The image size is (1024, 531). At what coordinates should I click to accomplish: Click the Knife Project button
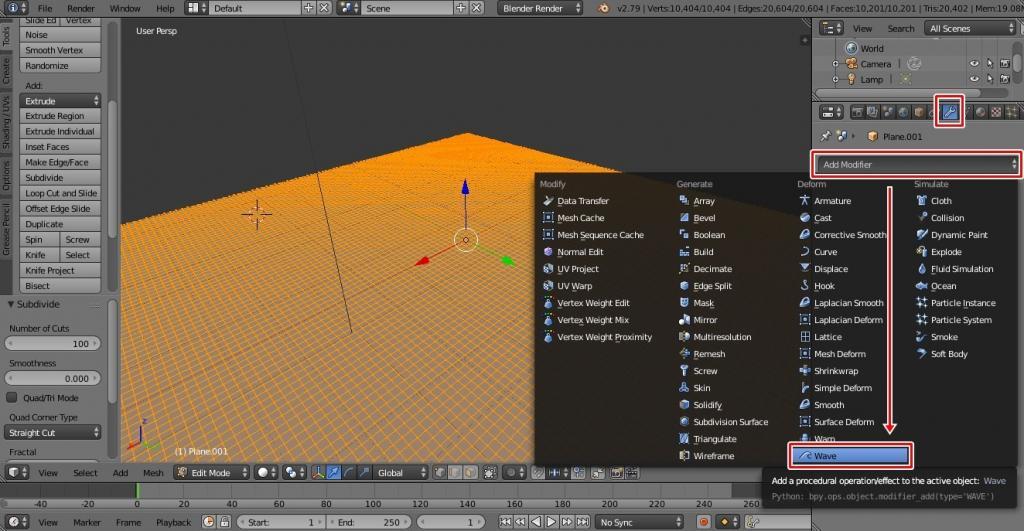click(59, 270)
